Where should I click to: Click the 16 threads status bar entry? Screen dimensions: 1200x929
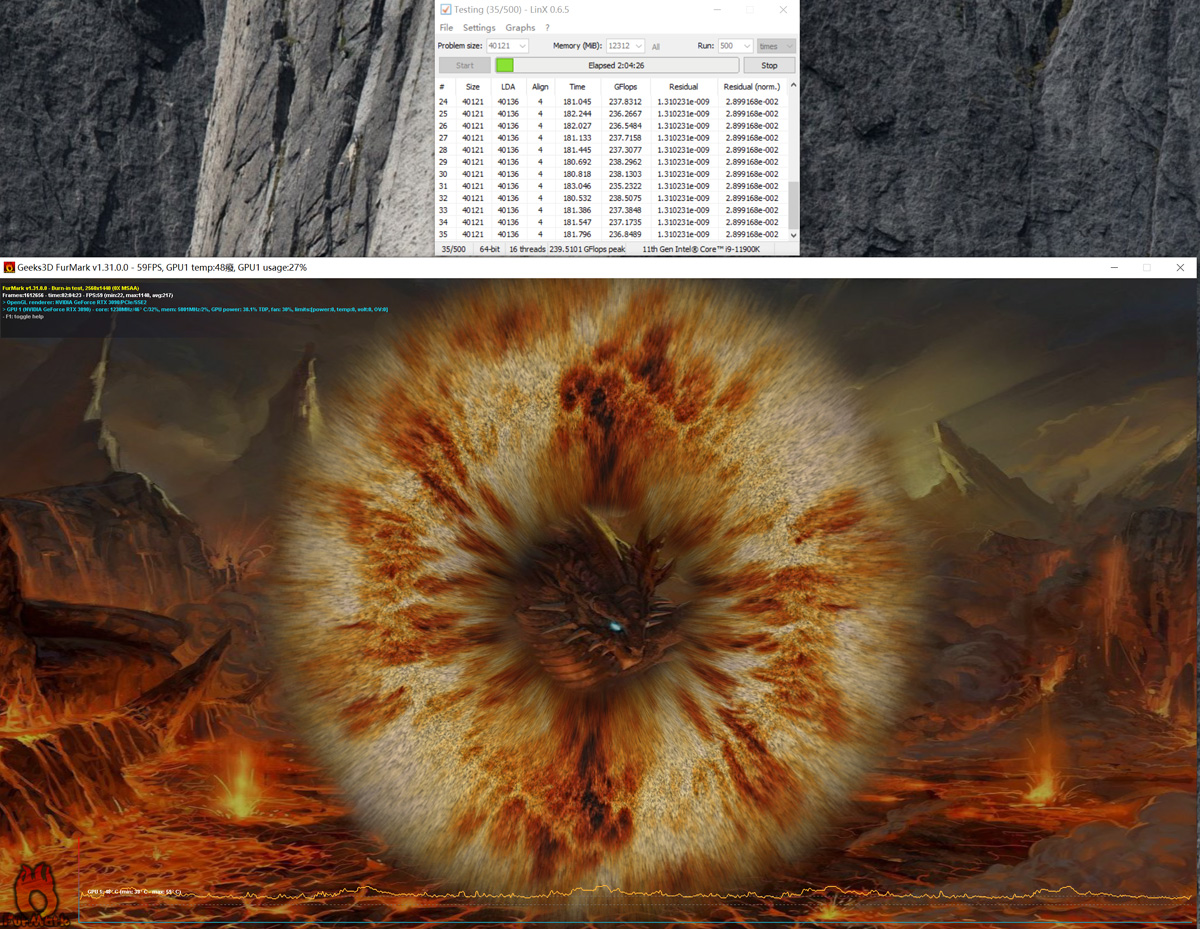pyautogui.click(x=526, y=249)
